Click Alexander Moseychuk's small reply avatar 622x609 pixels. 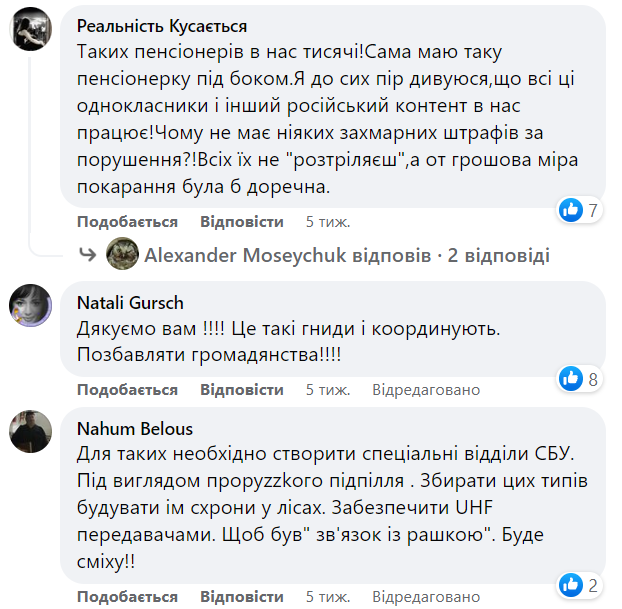122,255
